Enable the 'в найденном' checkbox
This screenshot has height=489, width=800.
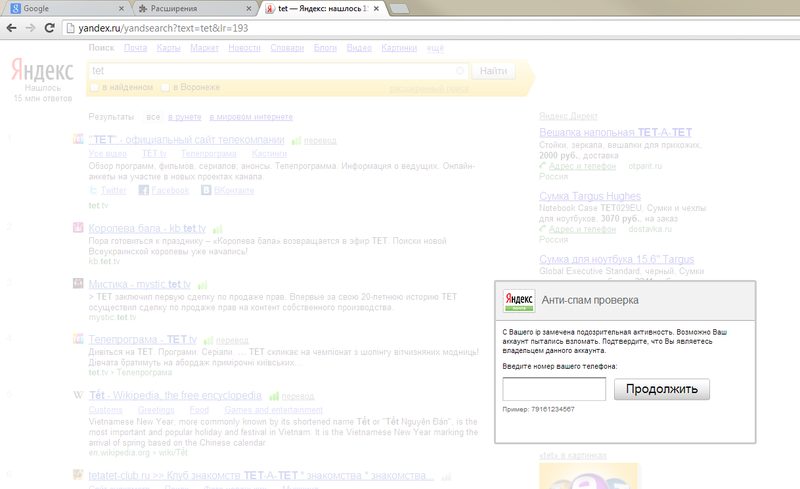[94, 88]
